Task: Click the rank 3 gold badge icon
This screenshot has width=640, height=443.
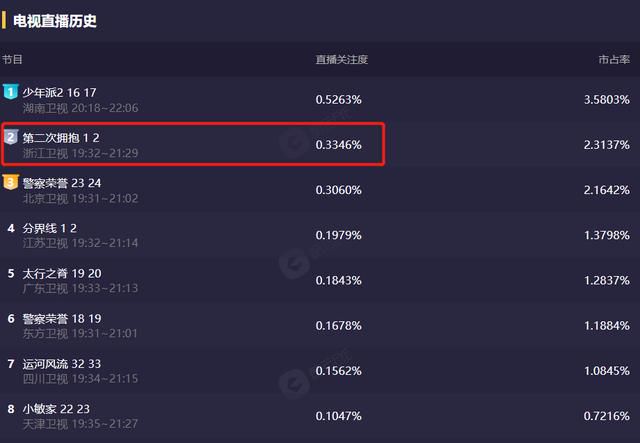Action: tap(10, 183)
